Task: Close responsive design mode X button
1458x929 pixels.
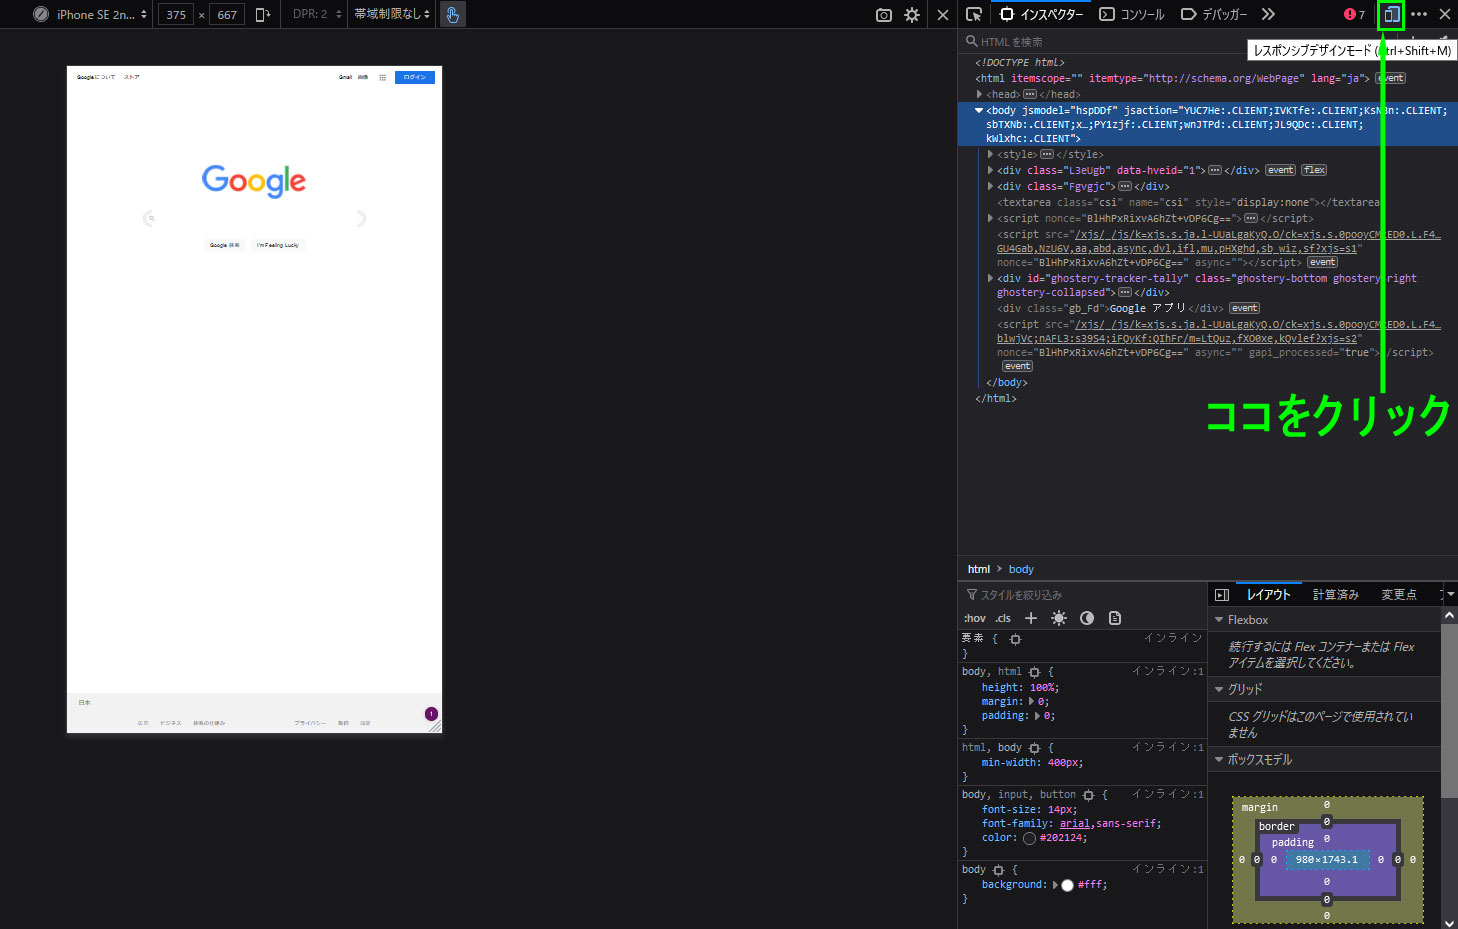Action: pos(942,15)
